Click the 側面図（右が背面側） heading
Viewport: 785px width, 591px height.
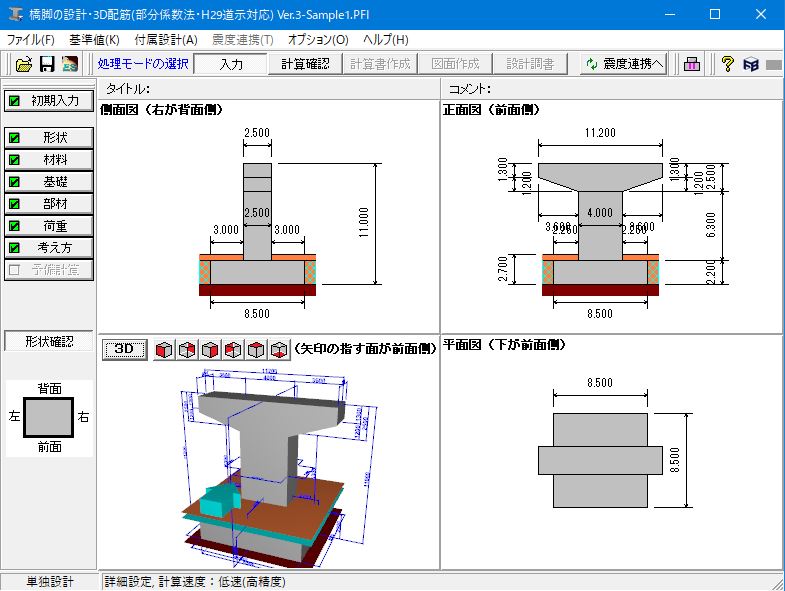pyautogui.click(x=161, y=109)
